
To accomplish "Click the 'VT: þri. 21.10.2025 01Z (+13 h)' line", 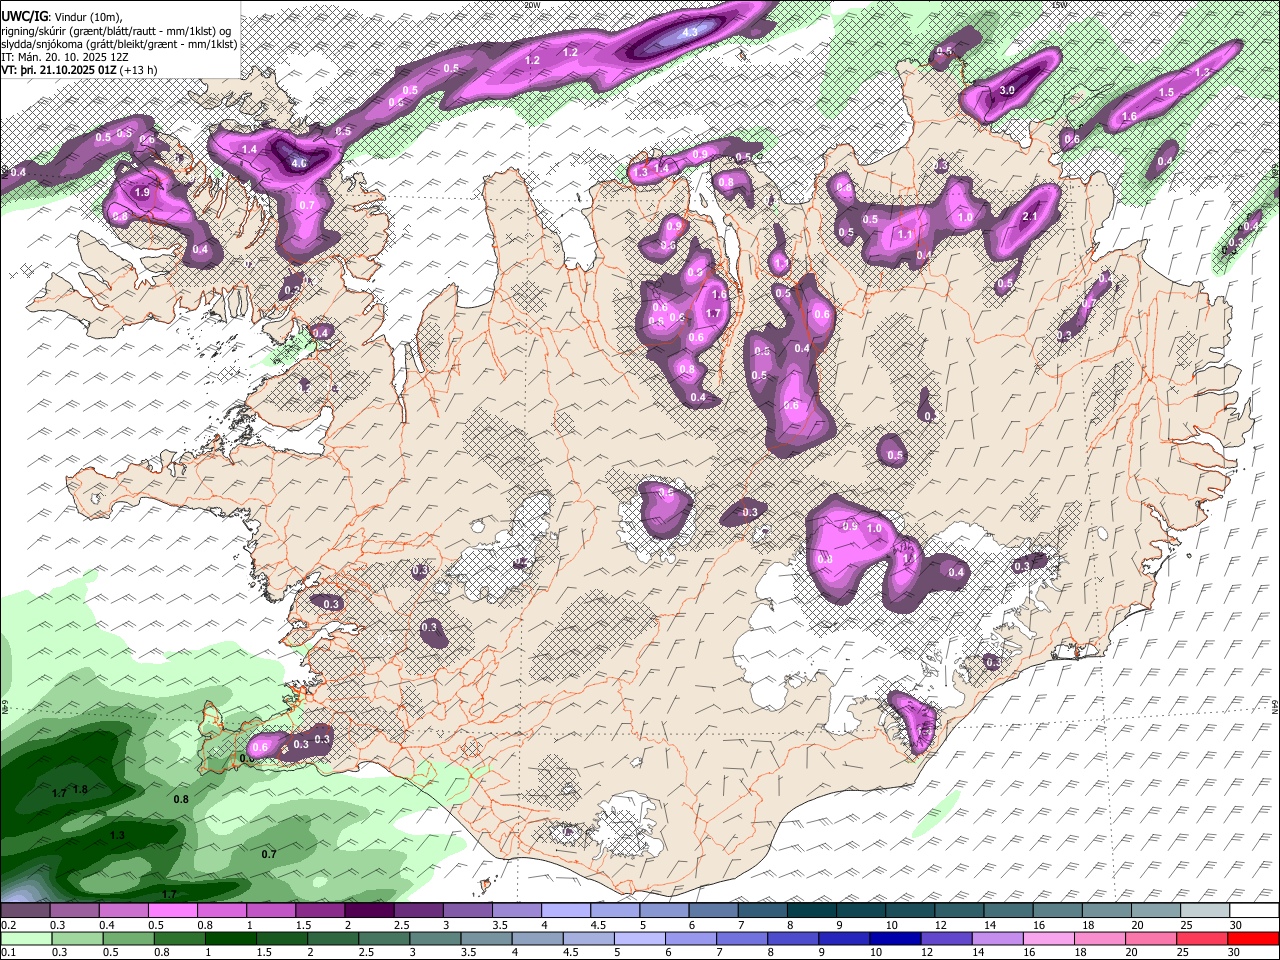I will tap(79, 70).
